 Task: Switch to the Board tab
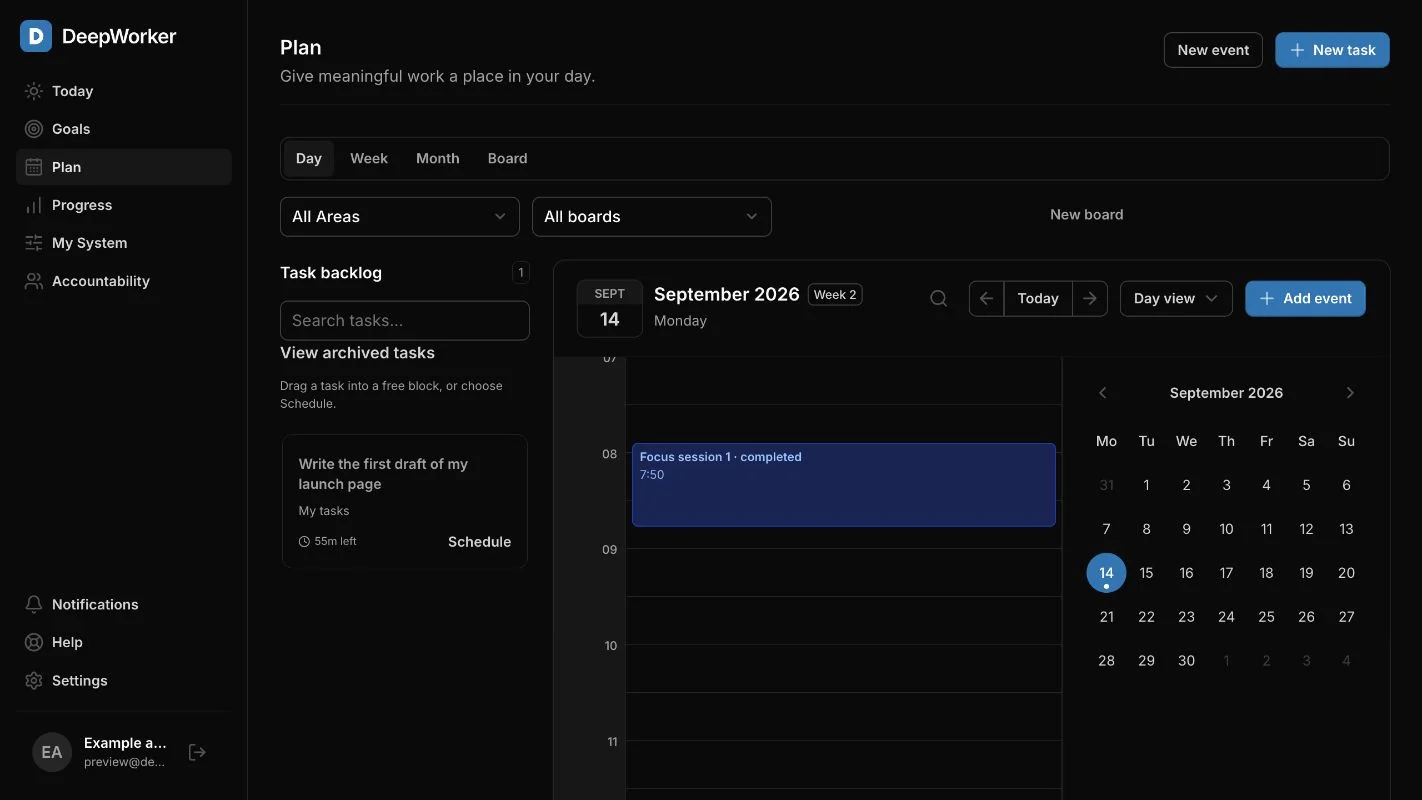pos(508,158)
